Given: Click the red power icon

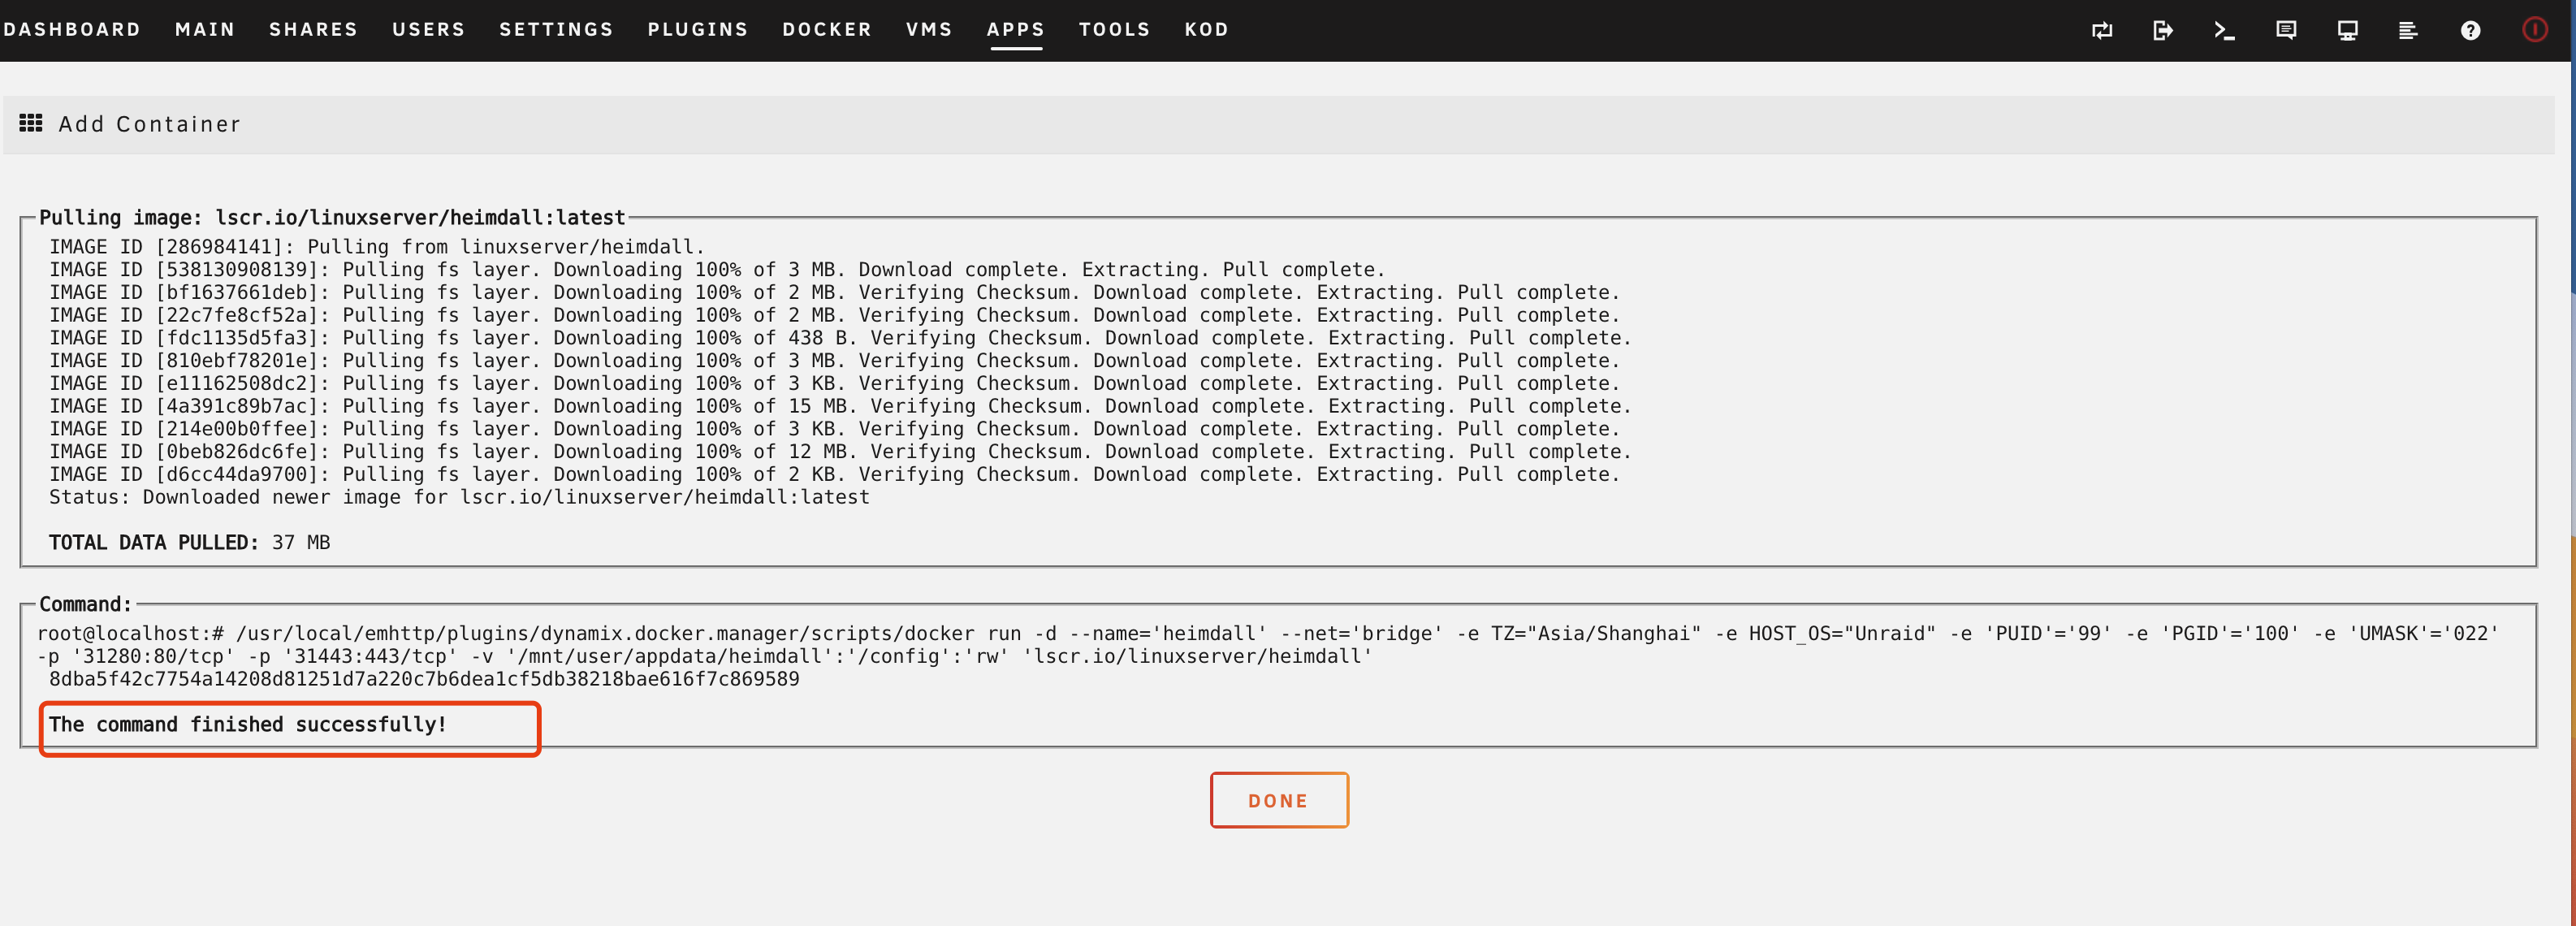Looking at the screenshot, I should click(x=2534, y=30).
